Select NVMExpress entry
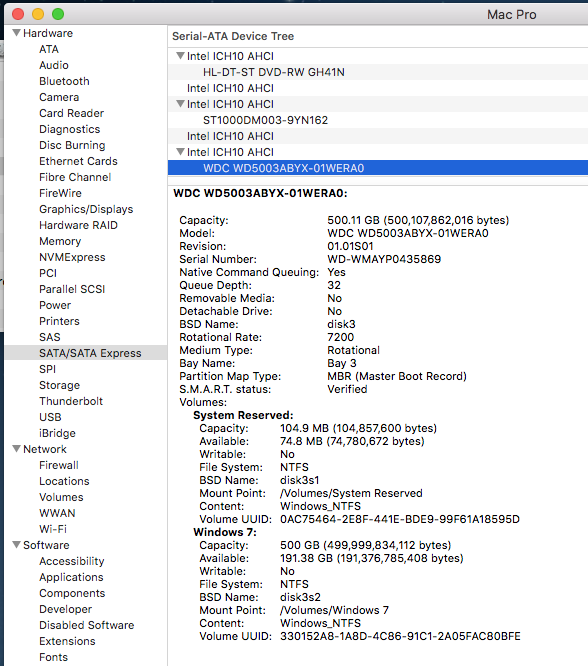The image size is (588, 666). click(72, 257)
